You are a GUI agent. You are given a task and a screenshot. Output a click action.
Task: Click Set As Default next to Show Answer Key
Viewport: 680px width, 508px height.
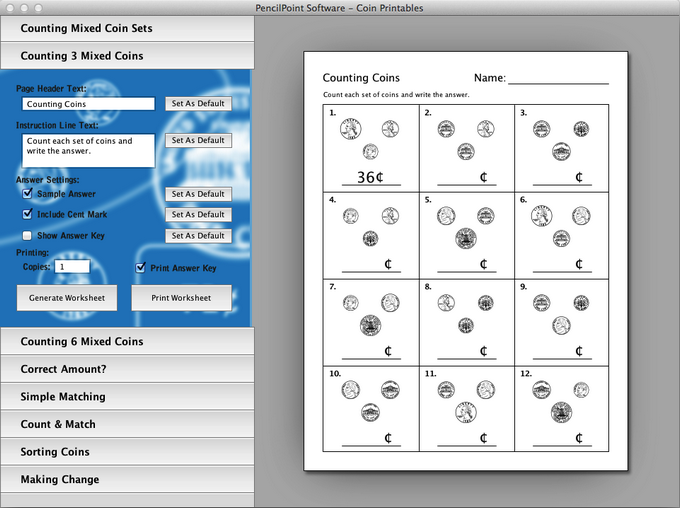198,236
